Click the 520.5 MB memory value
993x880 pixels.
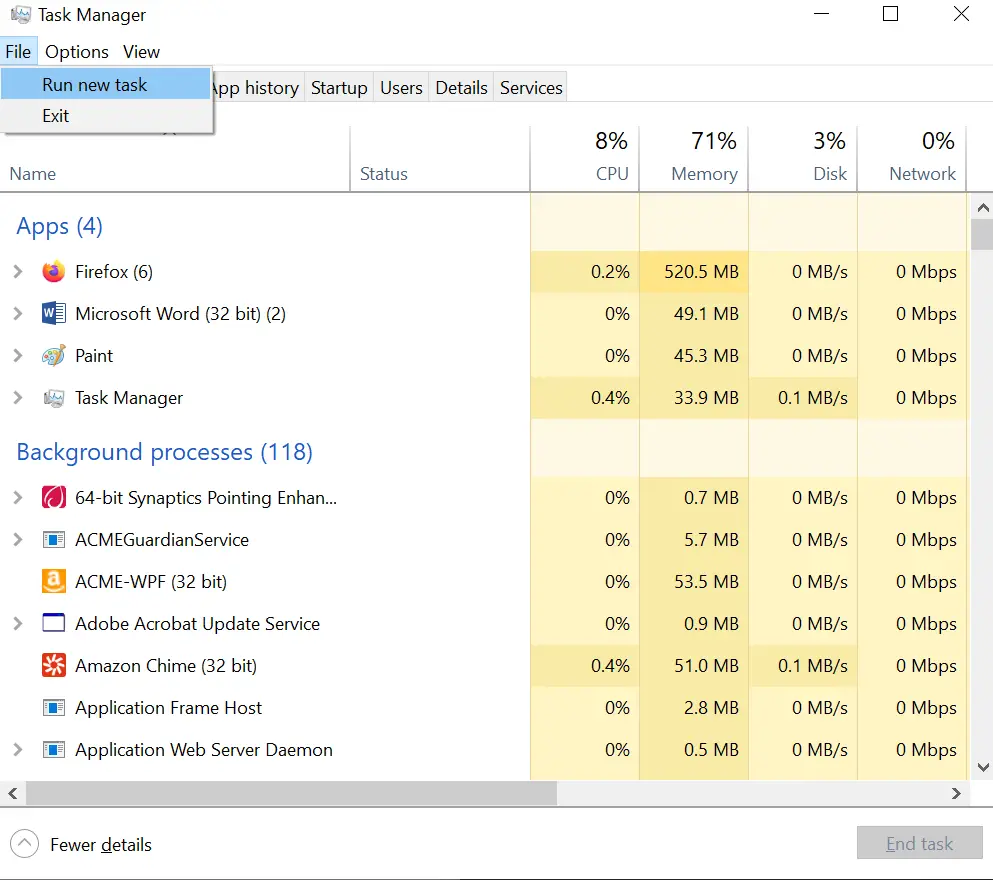(x=701, y=272)
